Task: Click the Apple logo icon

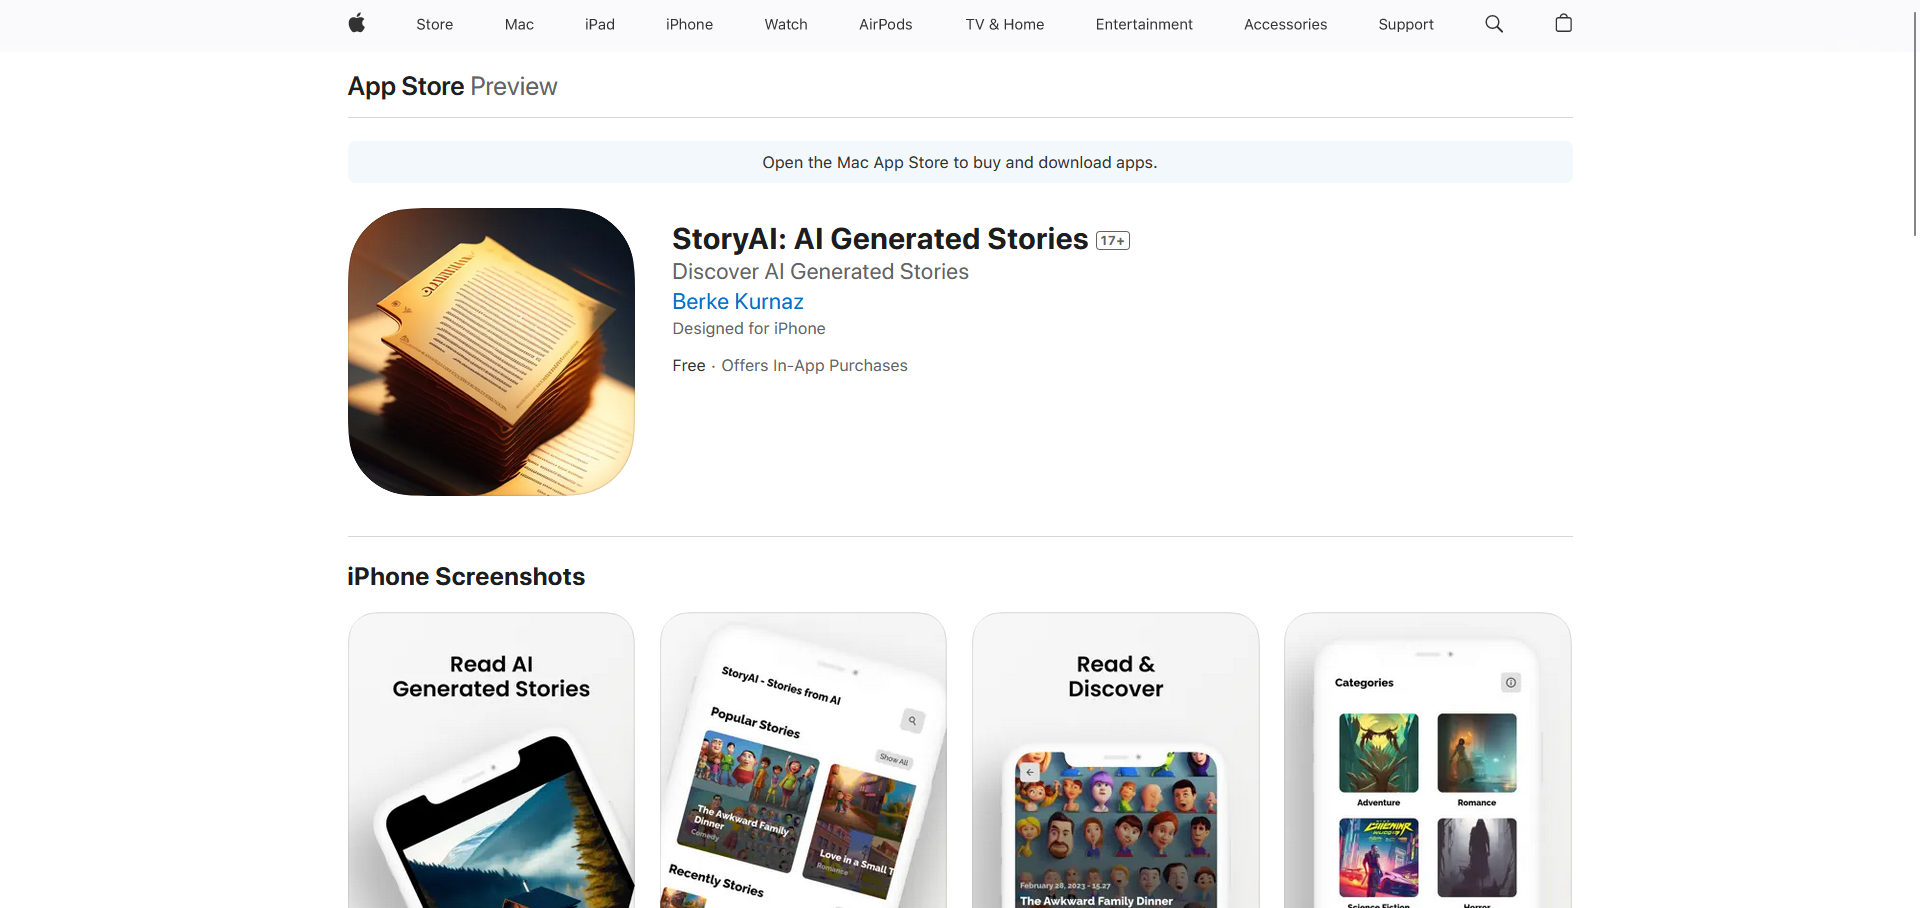Action: (356, 24)
